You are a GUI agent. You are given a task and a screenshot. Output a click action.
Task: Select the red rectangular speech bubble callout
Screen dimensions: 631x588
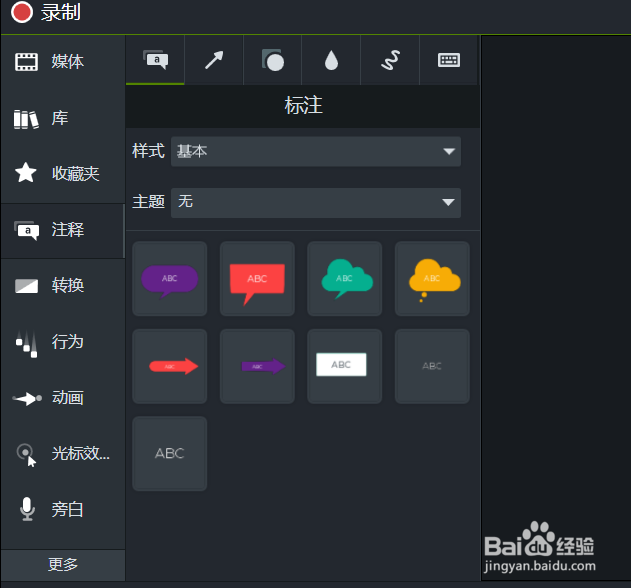[257, 279]
